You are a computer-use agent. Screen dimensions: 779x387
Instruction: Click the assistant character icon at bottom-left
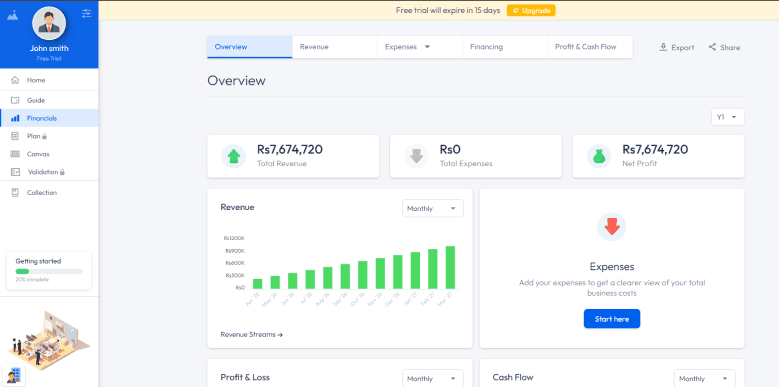point(14,375)
